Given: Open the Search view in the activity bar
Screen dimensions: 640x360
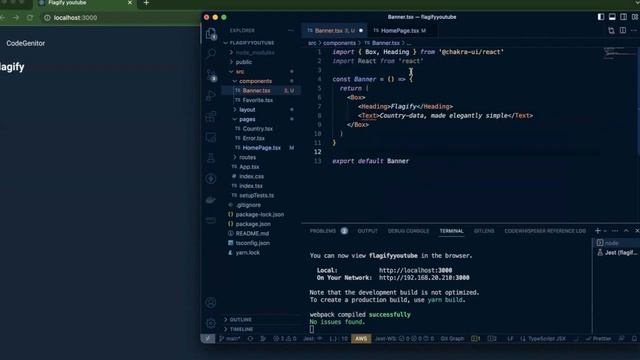Looking at the screenshot, I should [211, 53].
